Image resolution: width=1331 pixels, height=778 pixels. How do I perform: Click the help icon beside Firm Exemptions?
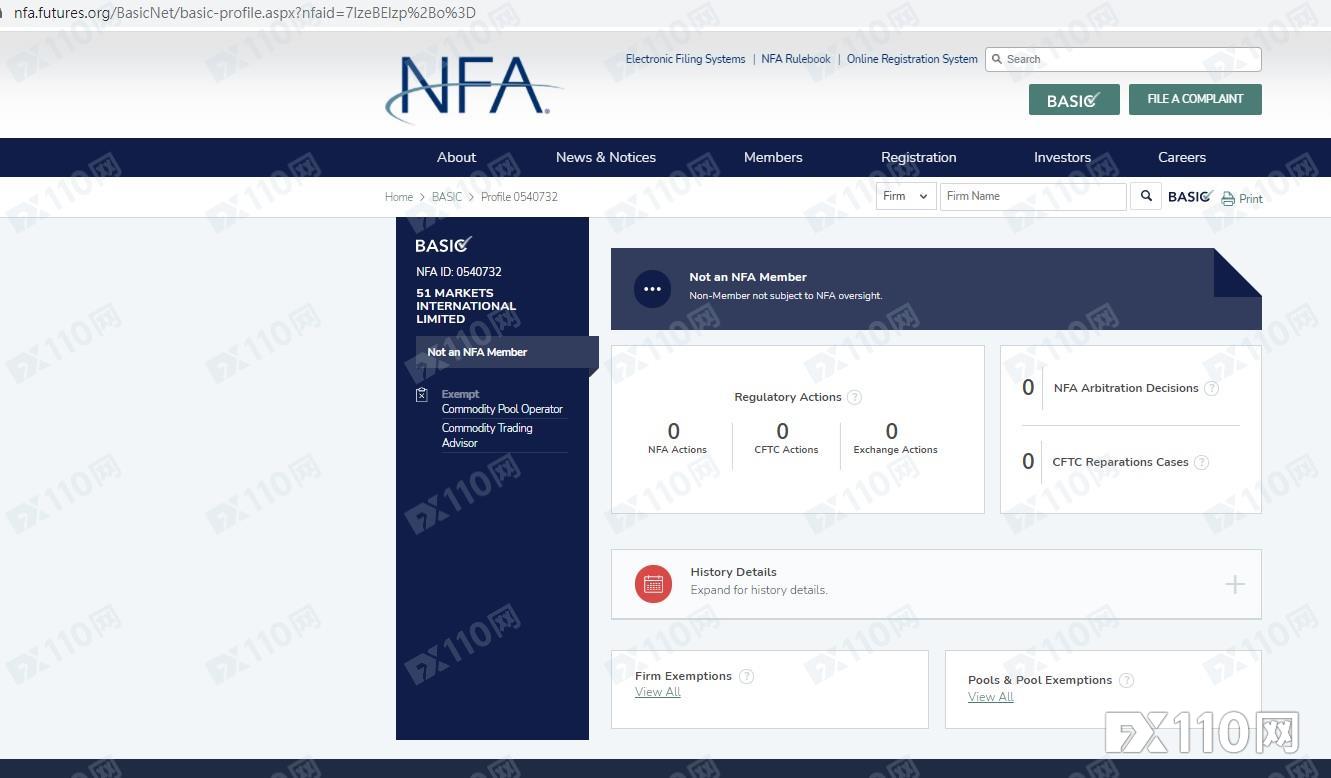[x=746, y=676]
